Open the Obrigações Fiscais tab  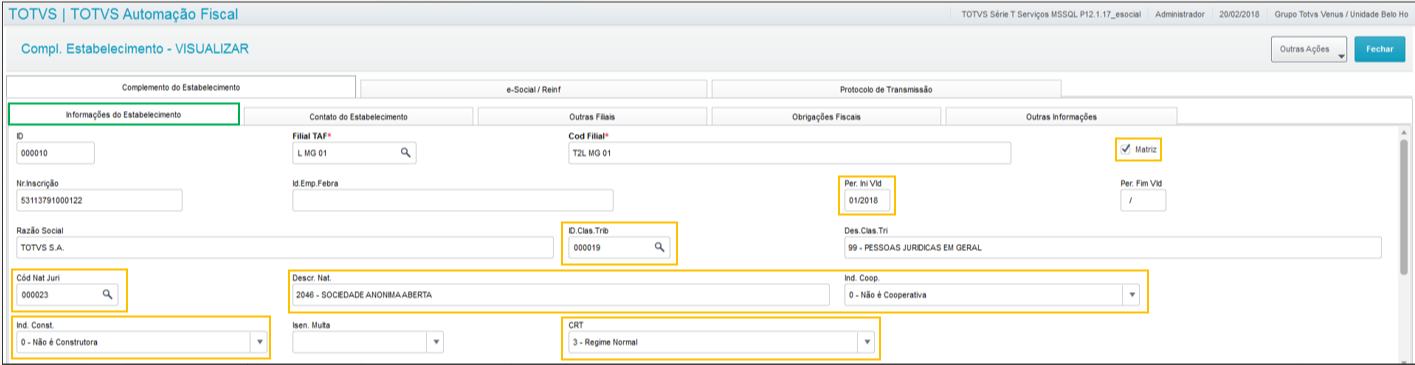click(826, 116)
